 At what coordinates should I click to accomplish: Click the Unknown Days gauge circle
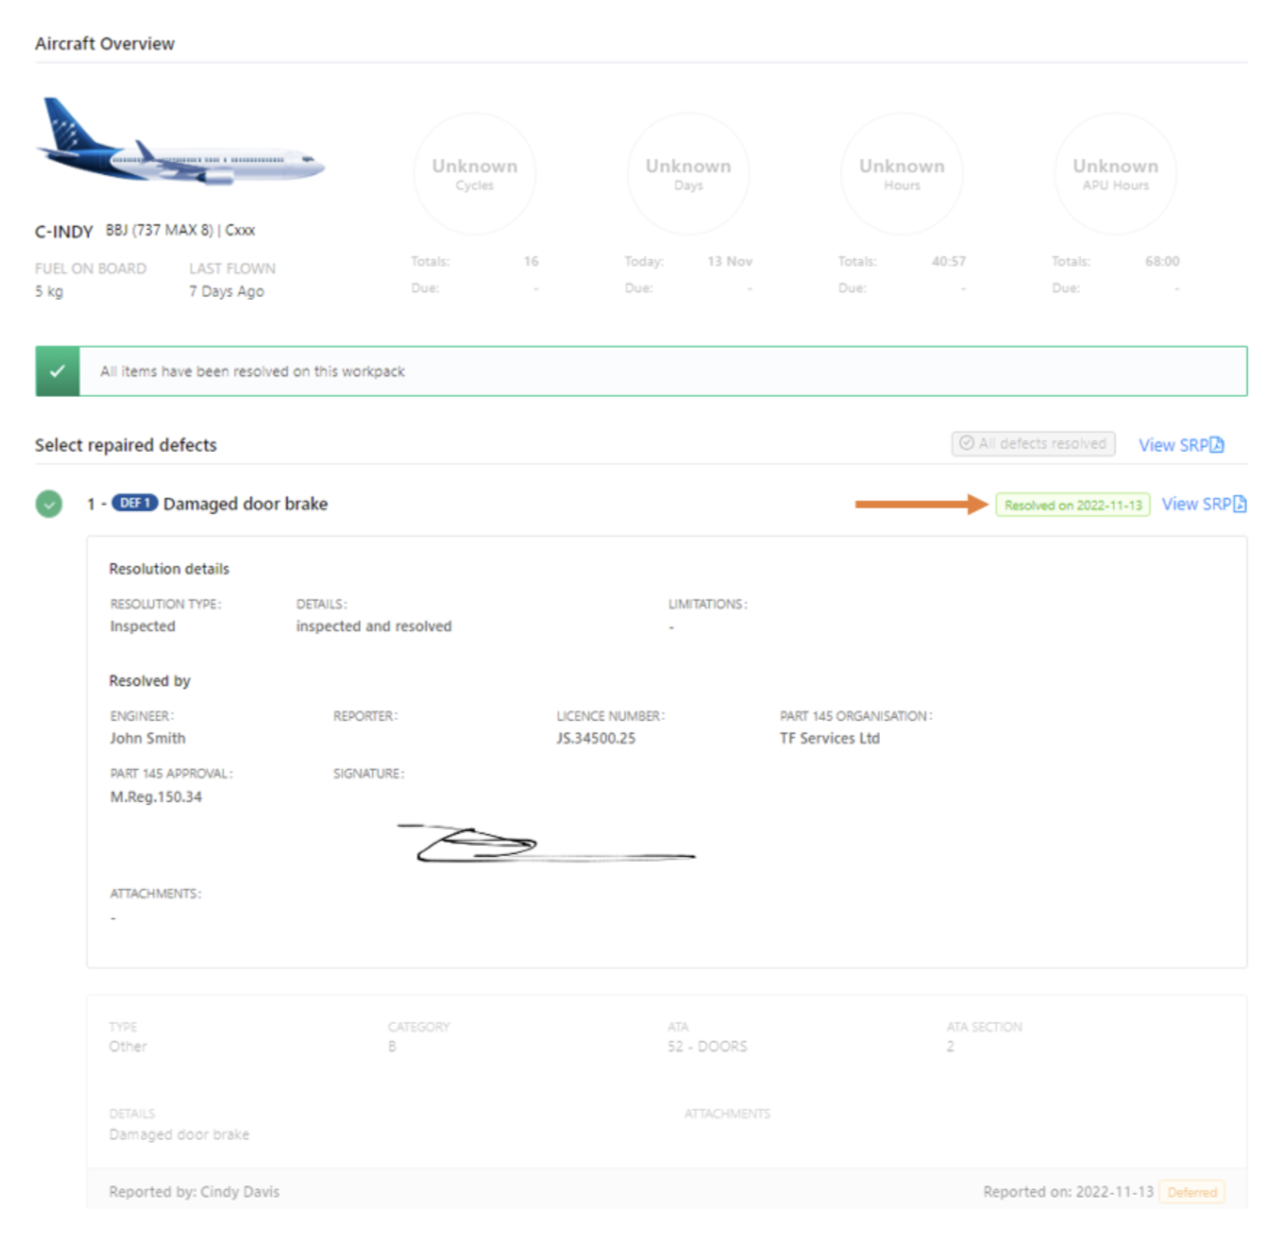tap(688, 174)
